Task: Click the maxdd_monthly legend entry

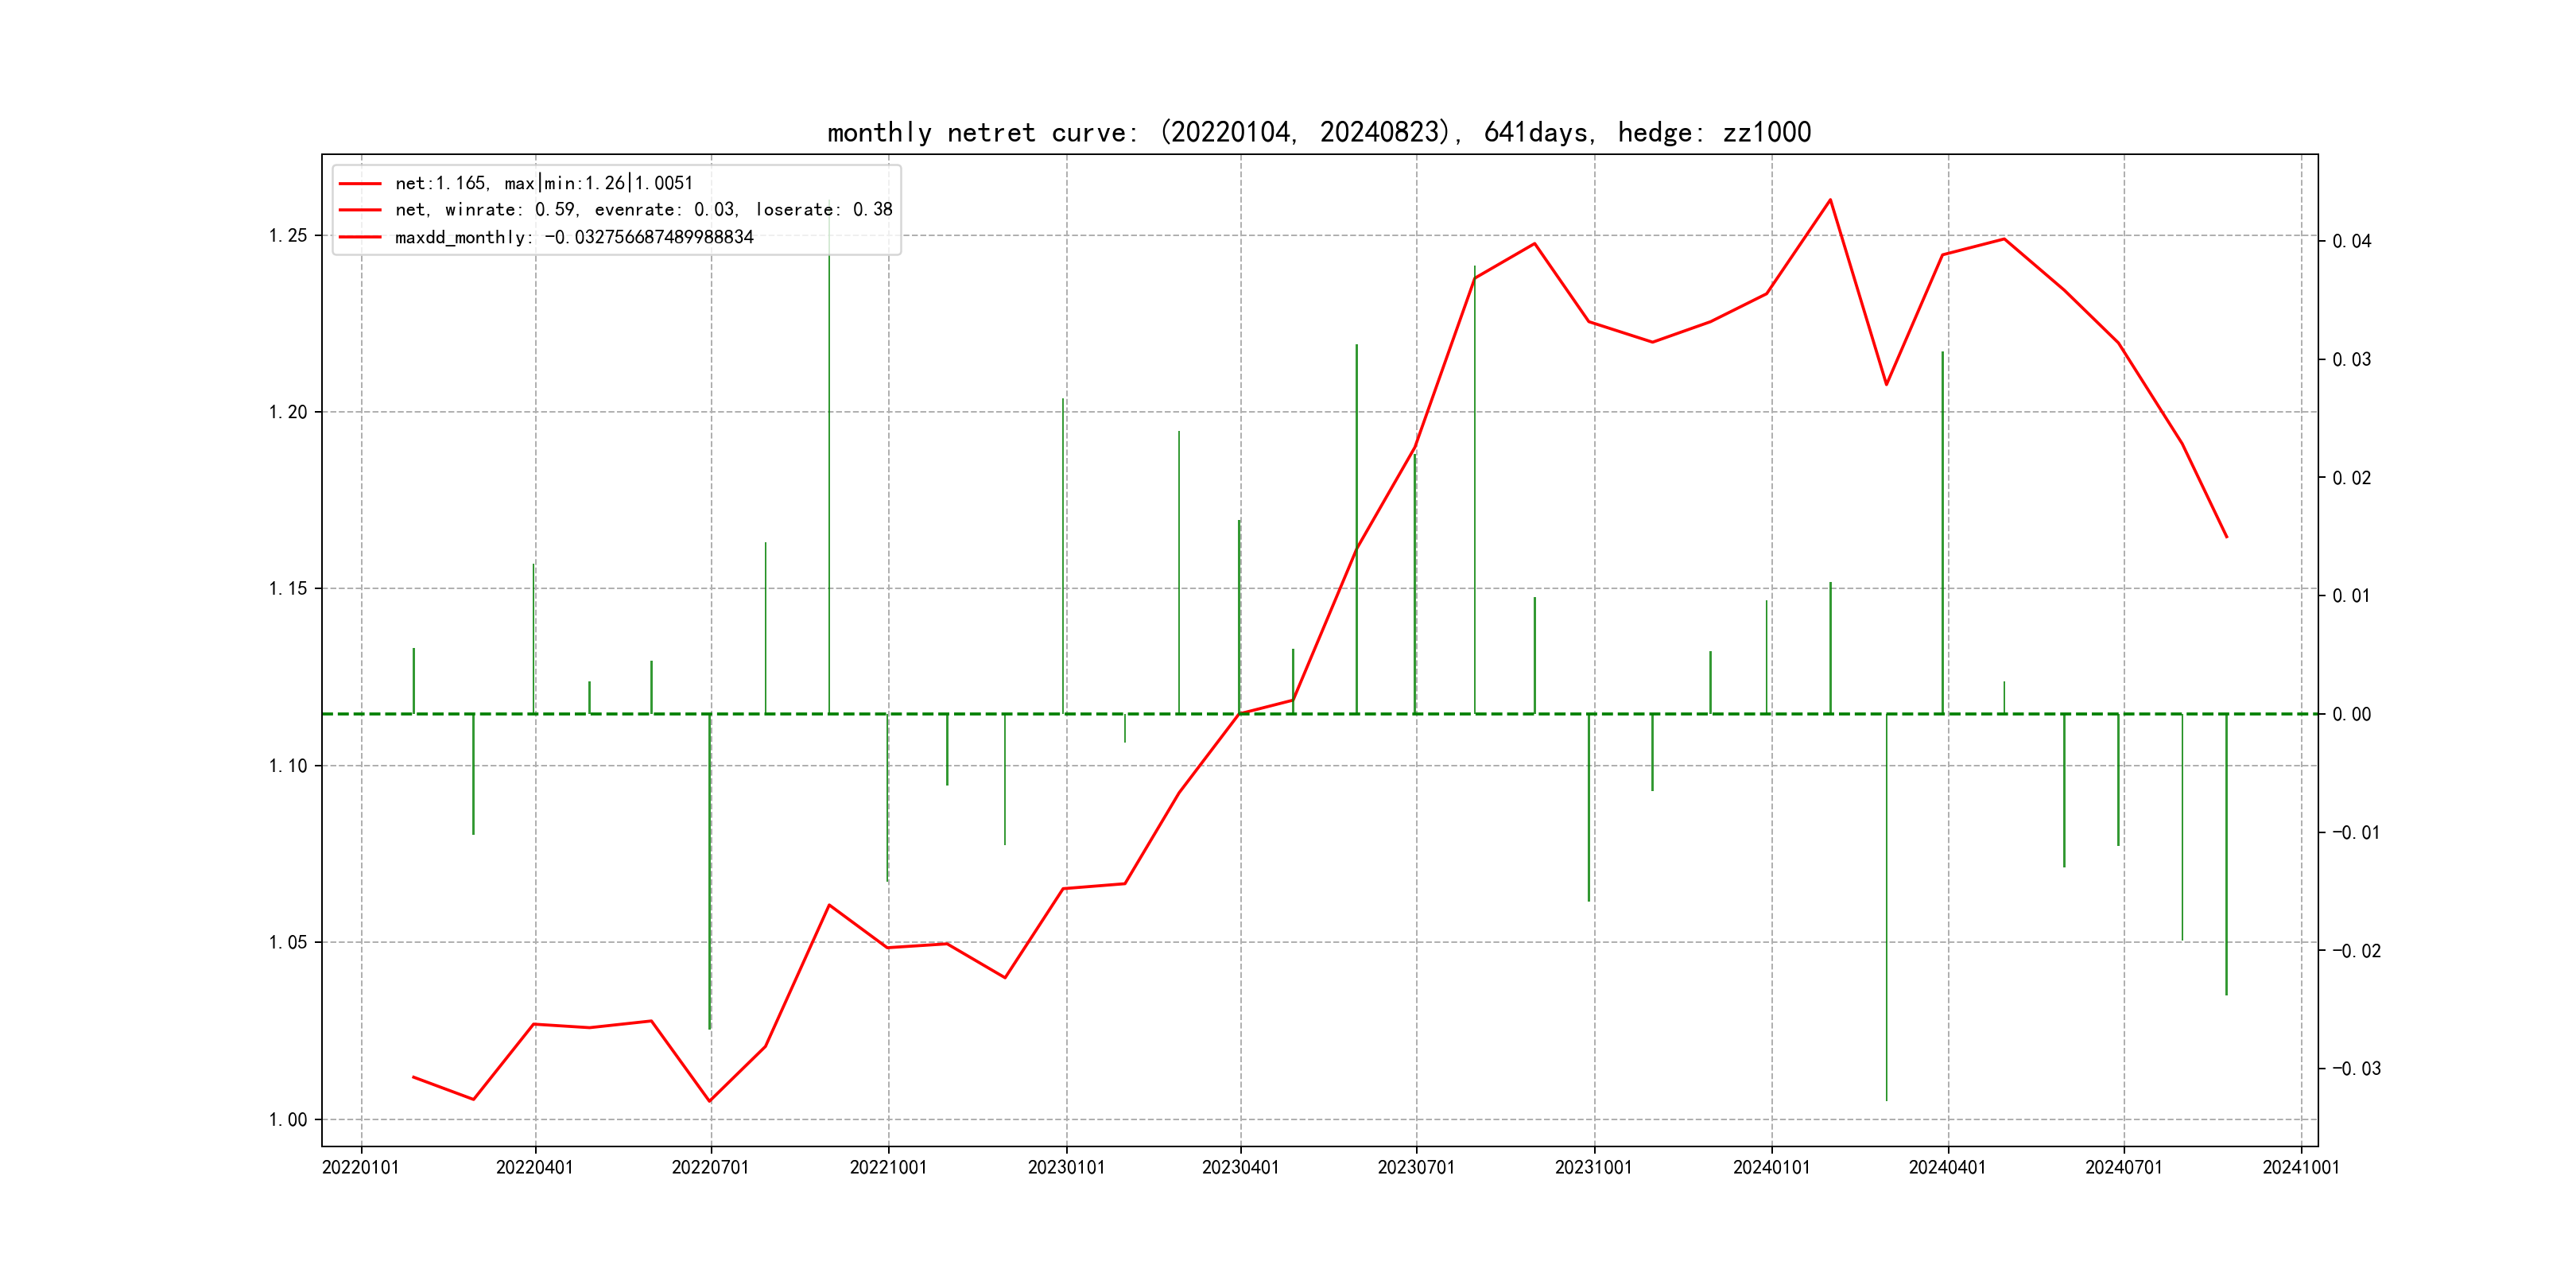Action: click(x=573, y=238)
